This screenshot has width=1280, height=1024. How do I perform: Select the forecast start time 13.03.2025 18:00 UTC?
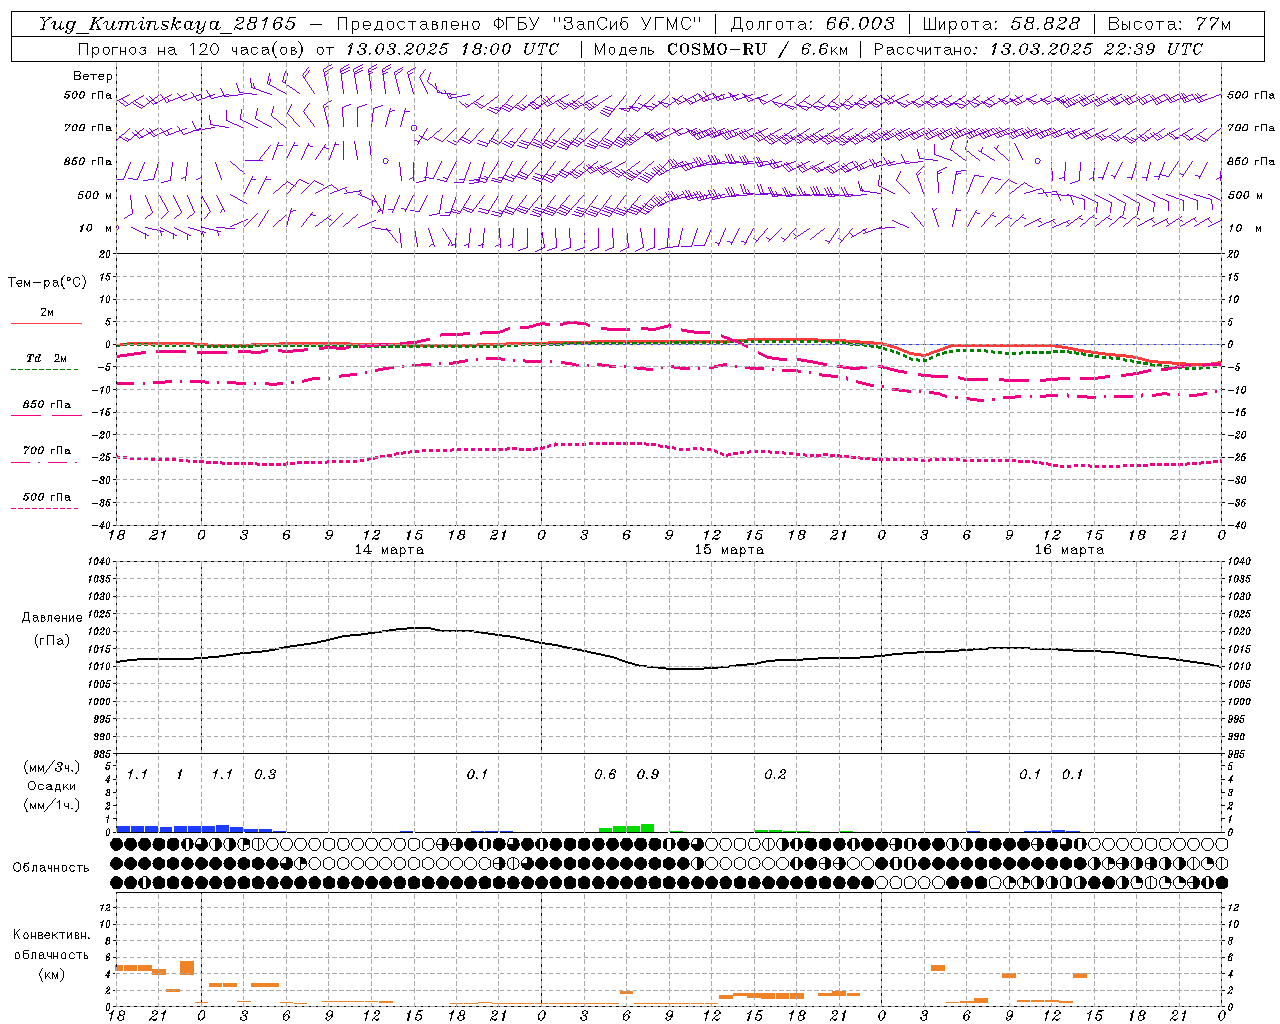tap(452, 49)
